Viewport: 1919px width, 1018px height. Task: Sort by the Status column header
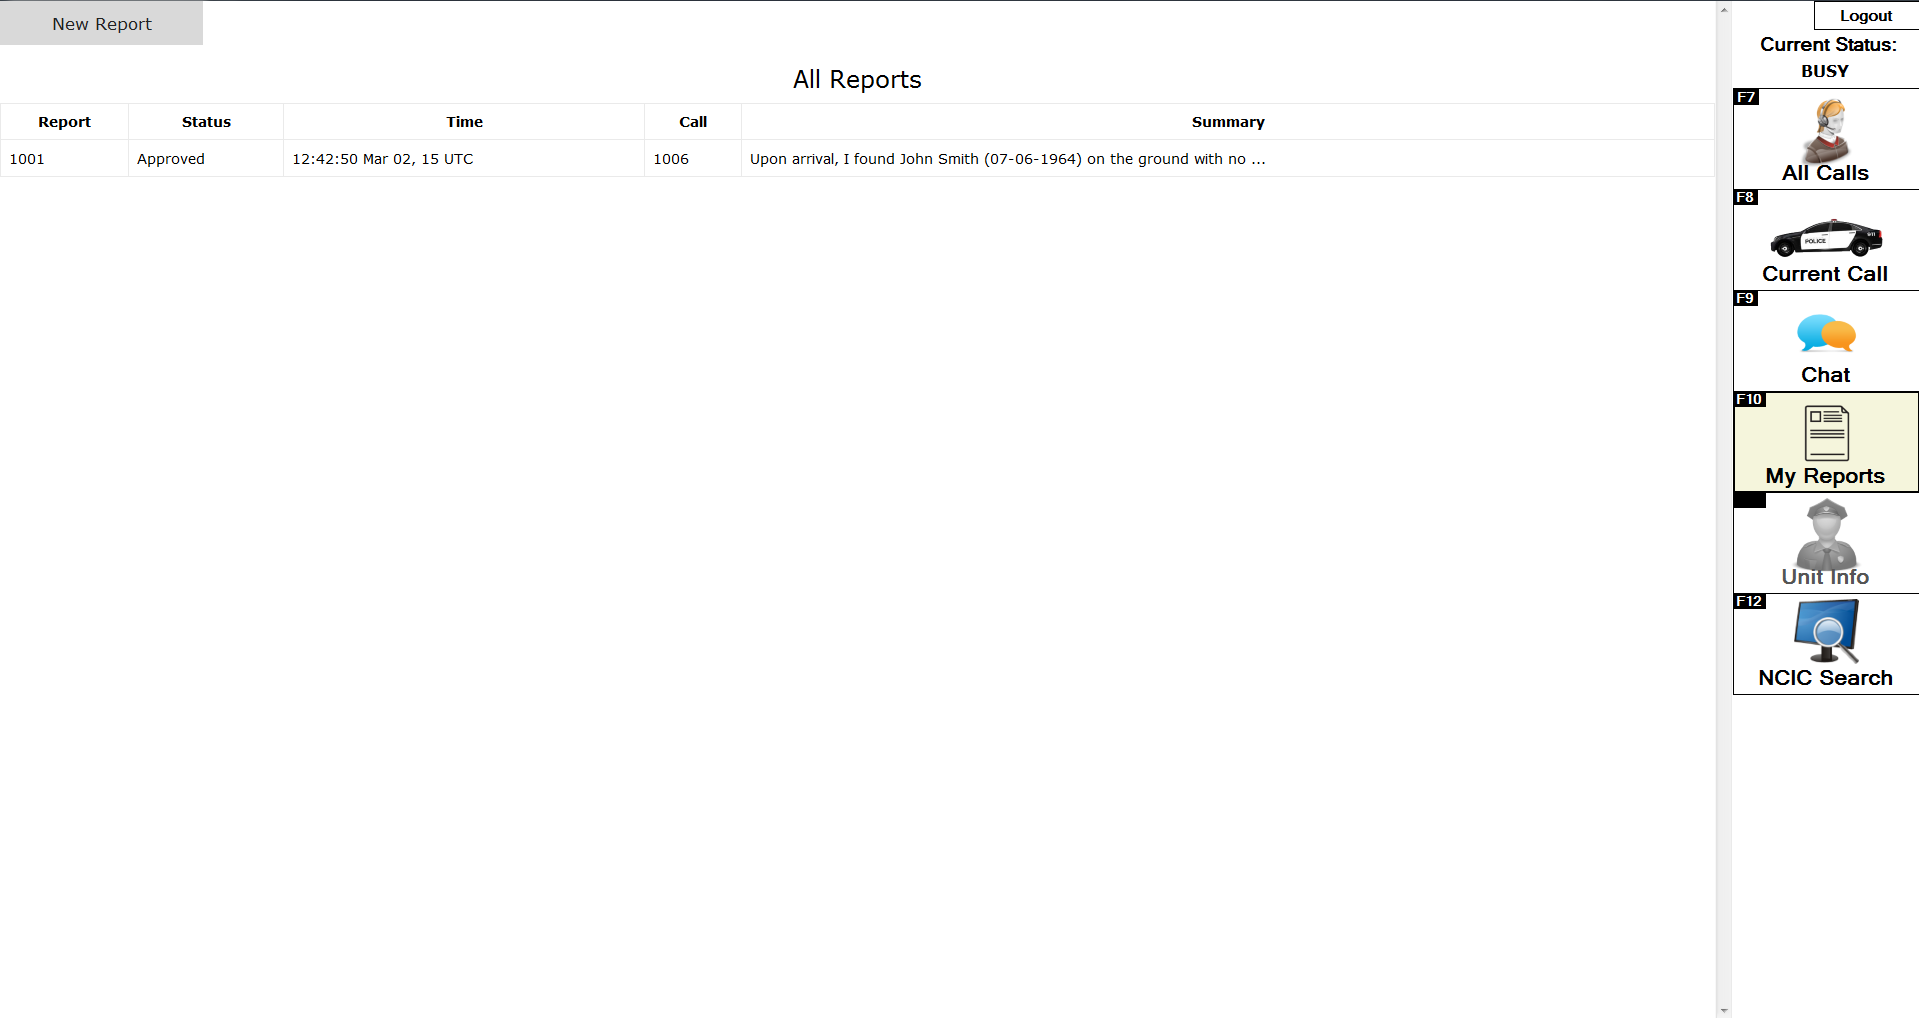[206, 122]
